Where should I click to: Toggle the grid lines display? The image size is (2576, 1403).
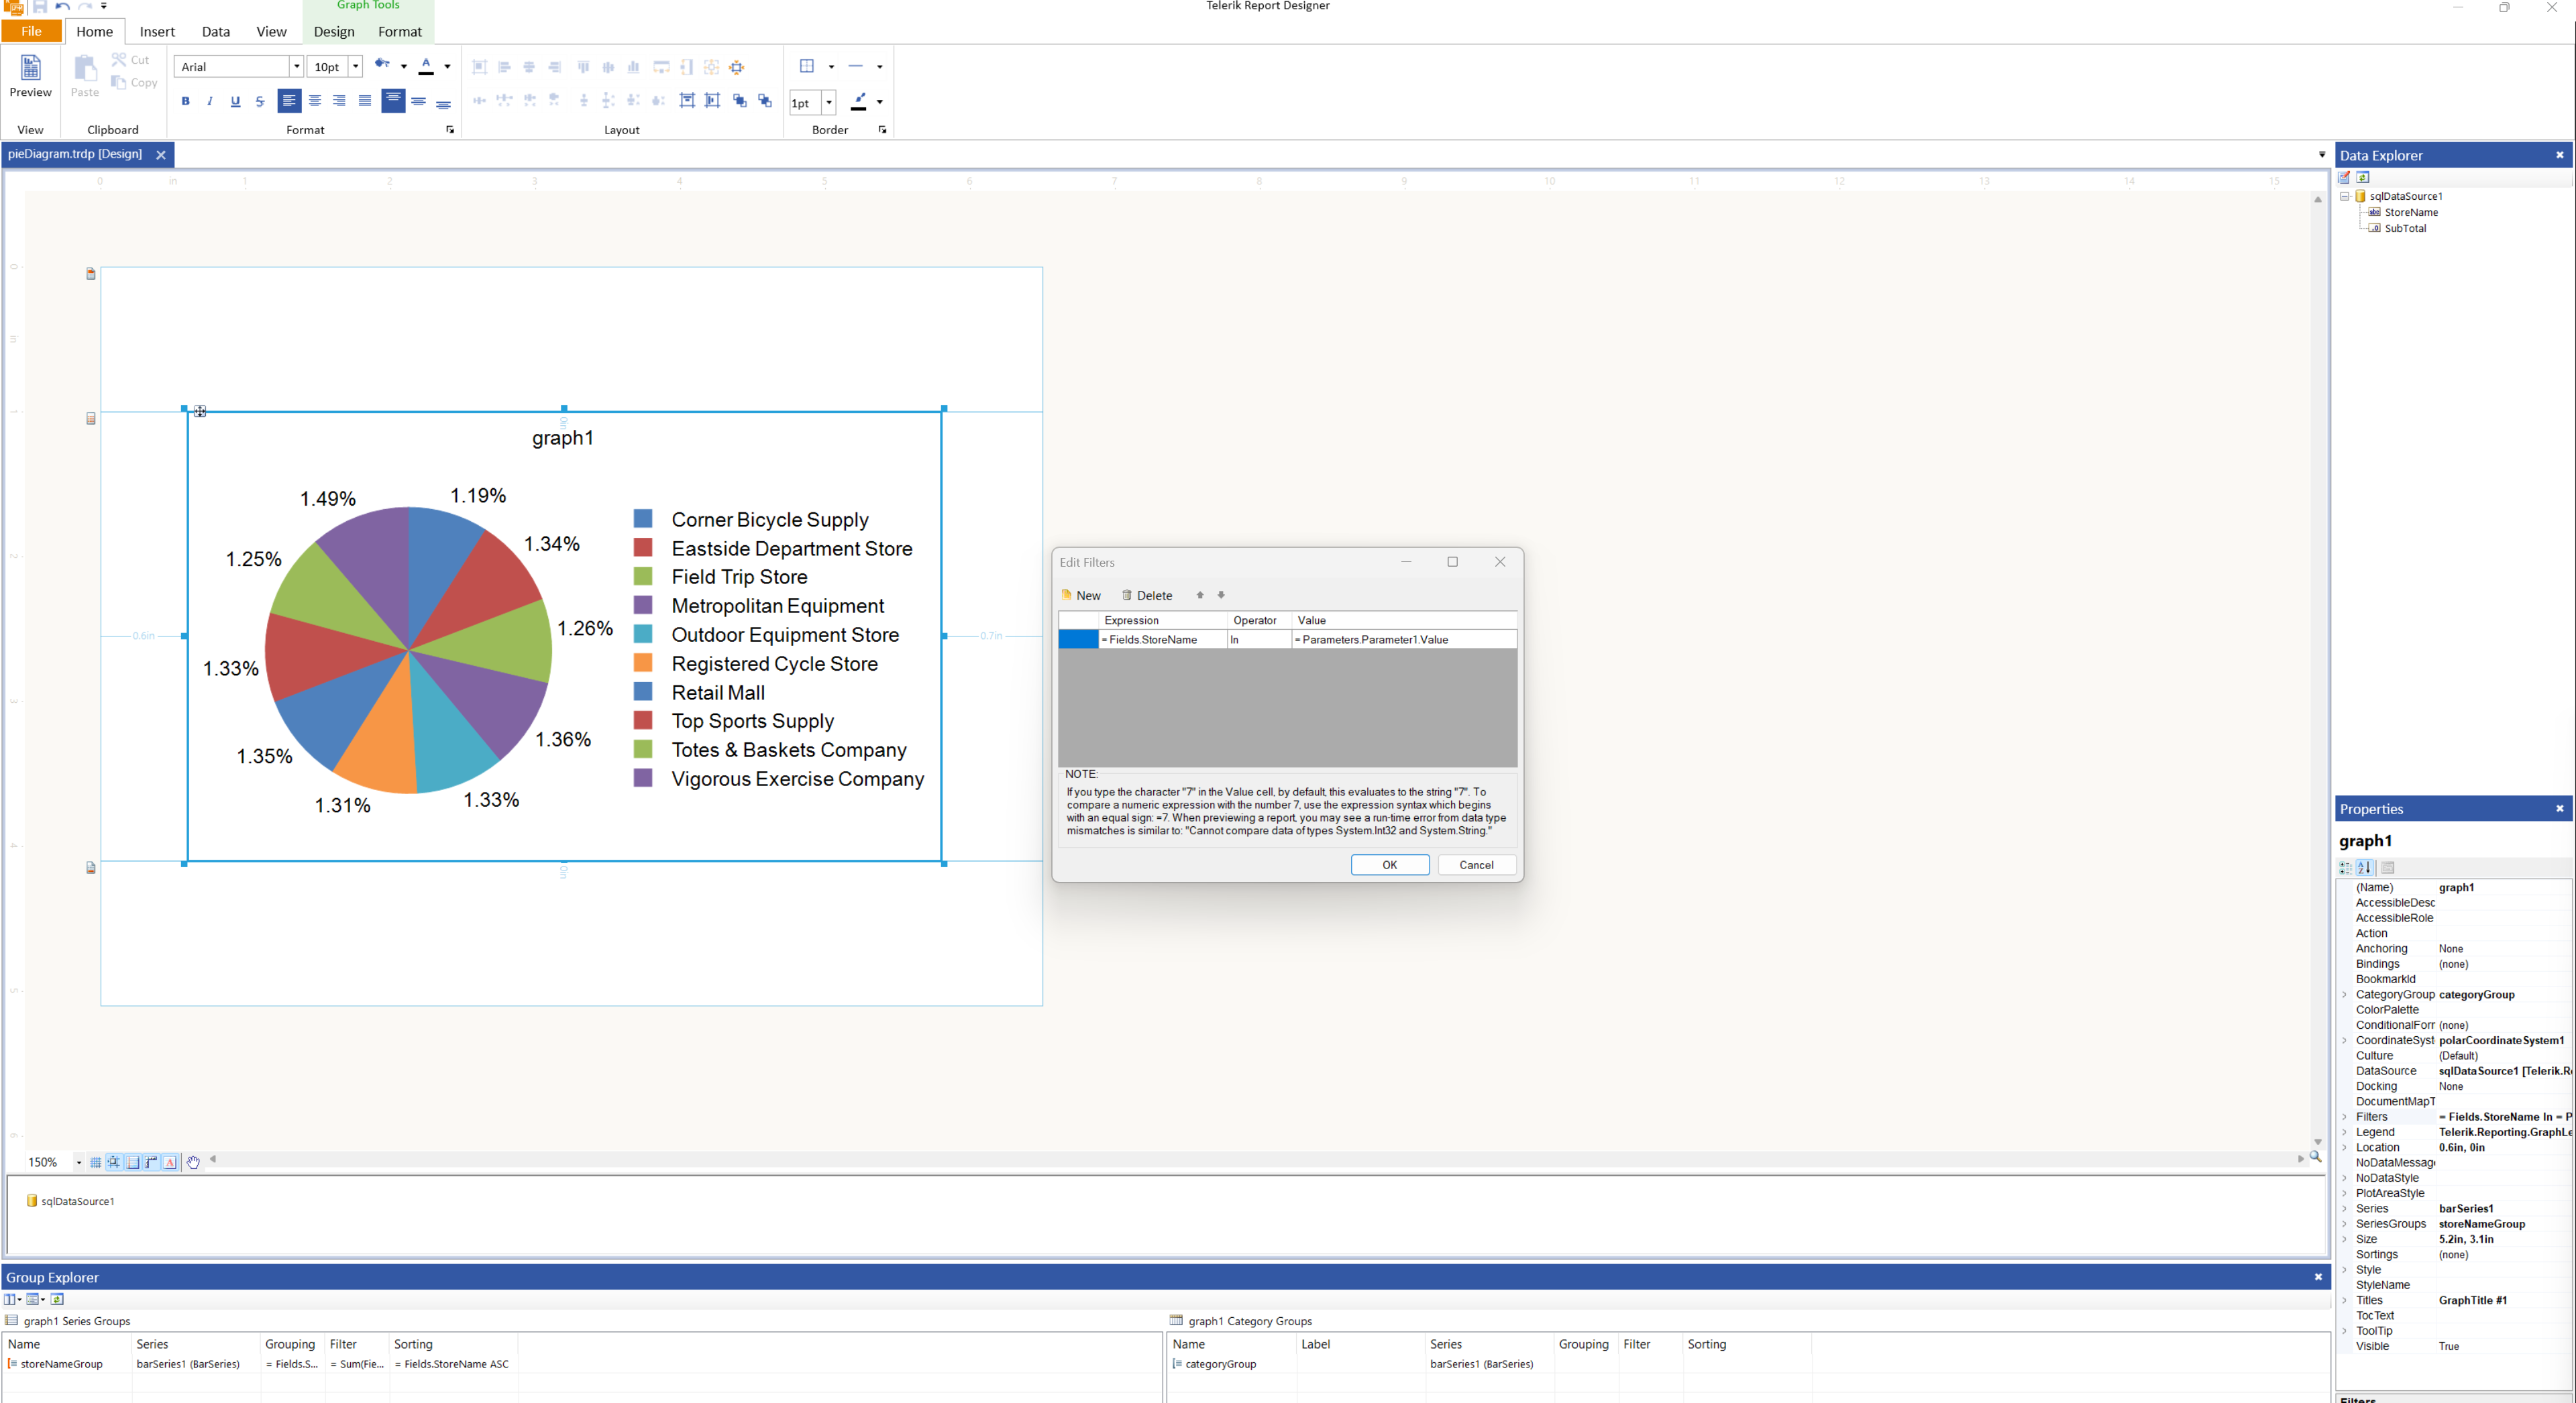click(x=95, y=1162)
